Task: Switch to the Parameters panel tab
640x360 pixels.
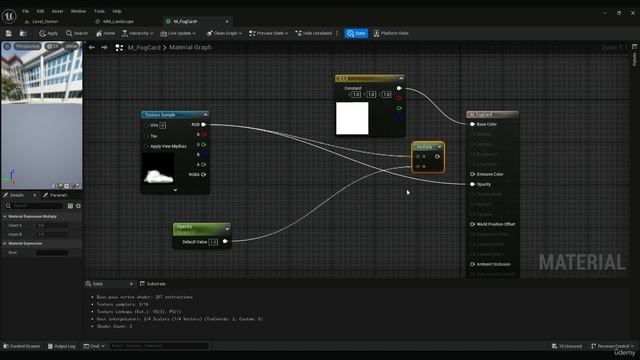Action: point(56,196)
